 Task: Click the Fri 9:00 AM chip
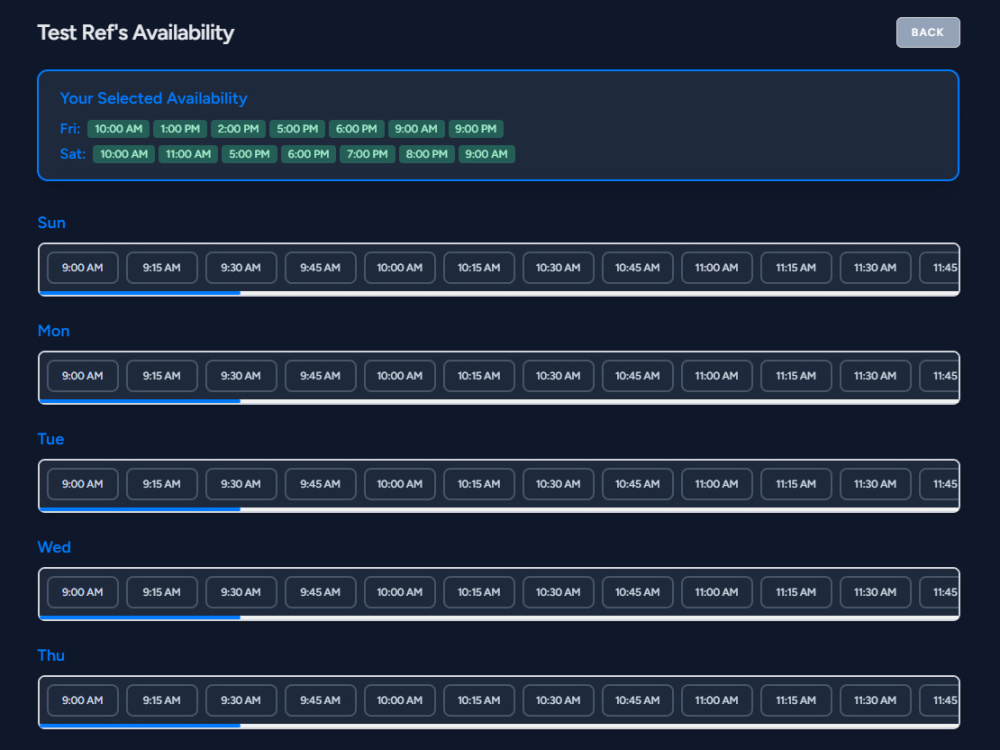(416, 129)
